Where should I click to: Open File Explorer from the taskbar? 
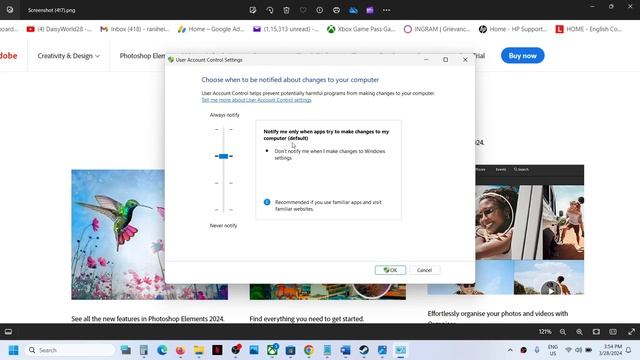199,350
